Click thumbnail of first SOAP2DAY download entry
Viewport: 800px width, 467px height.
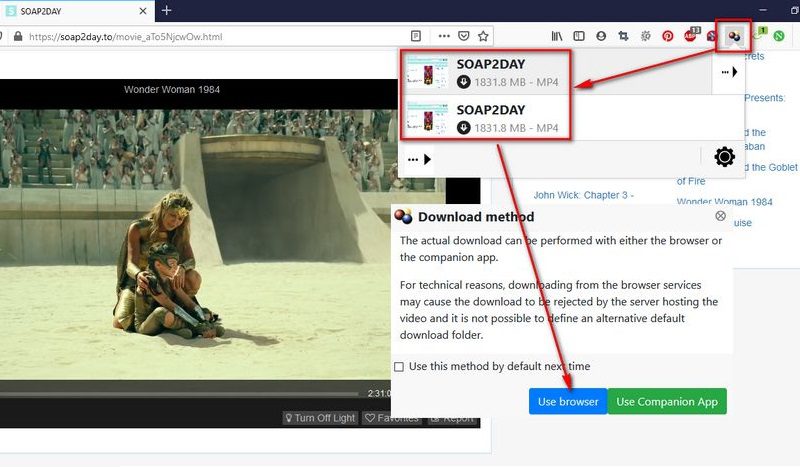pyautogui.click(x=427, y=72)
